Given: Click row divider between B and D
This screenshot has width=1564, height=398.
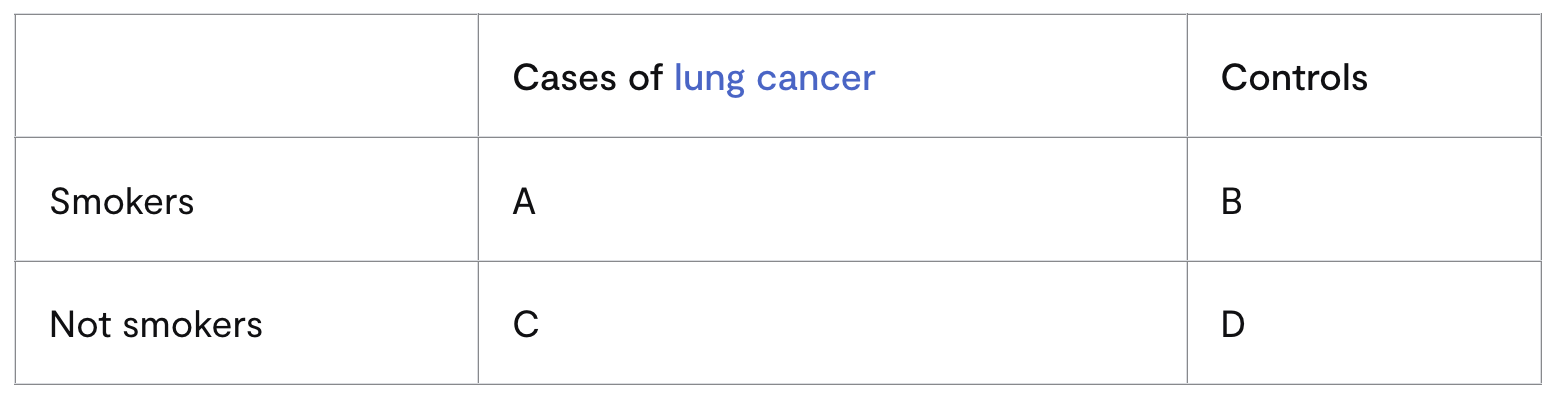Looking at the screenshot, I should (1364, 261).
